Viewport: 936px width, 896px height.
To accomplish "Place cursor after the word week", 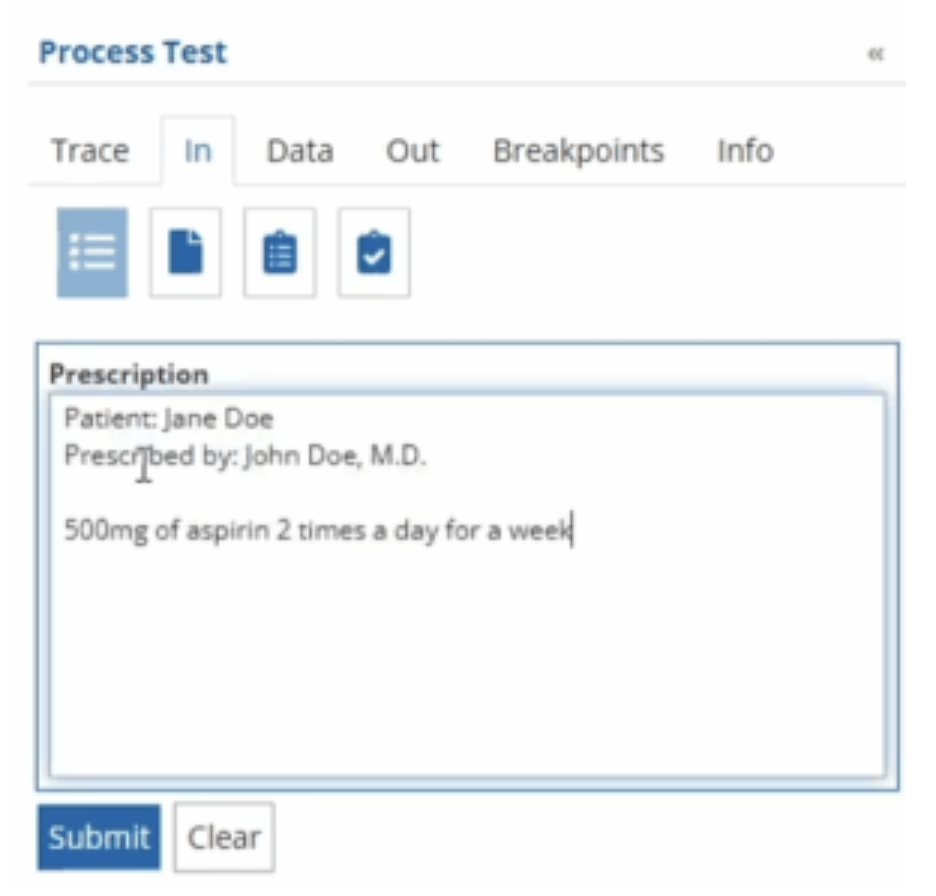I will (571, 530).
